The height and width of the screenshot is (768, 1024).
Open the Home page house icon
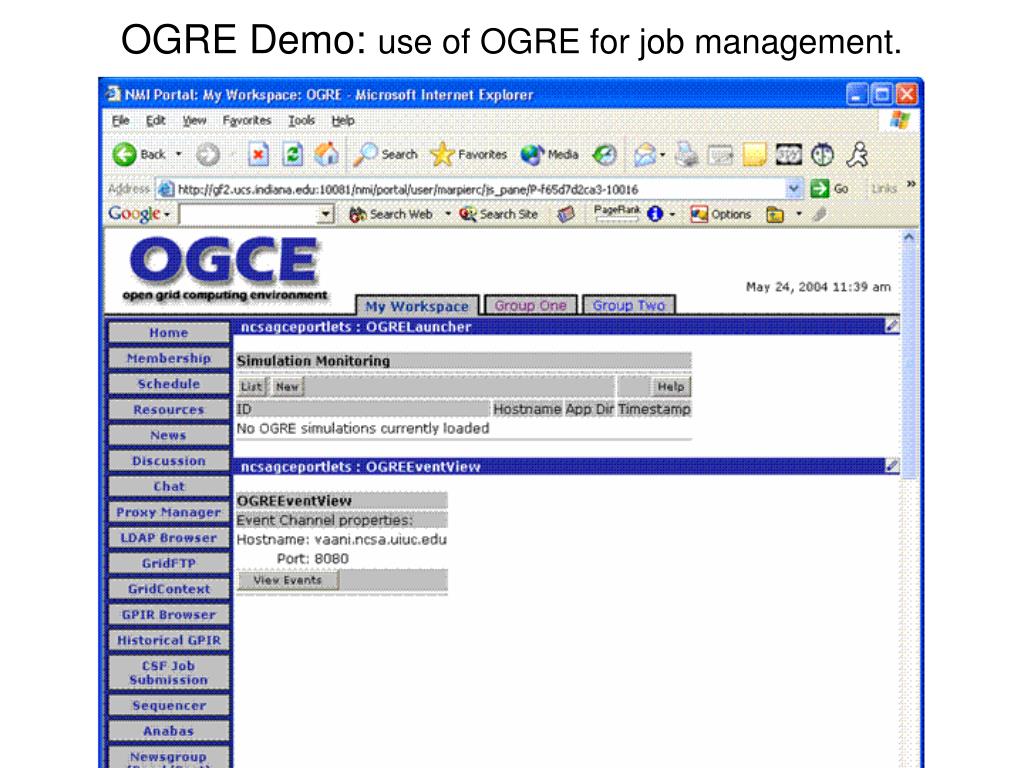[x=327, y=154]
